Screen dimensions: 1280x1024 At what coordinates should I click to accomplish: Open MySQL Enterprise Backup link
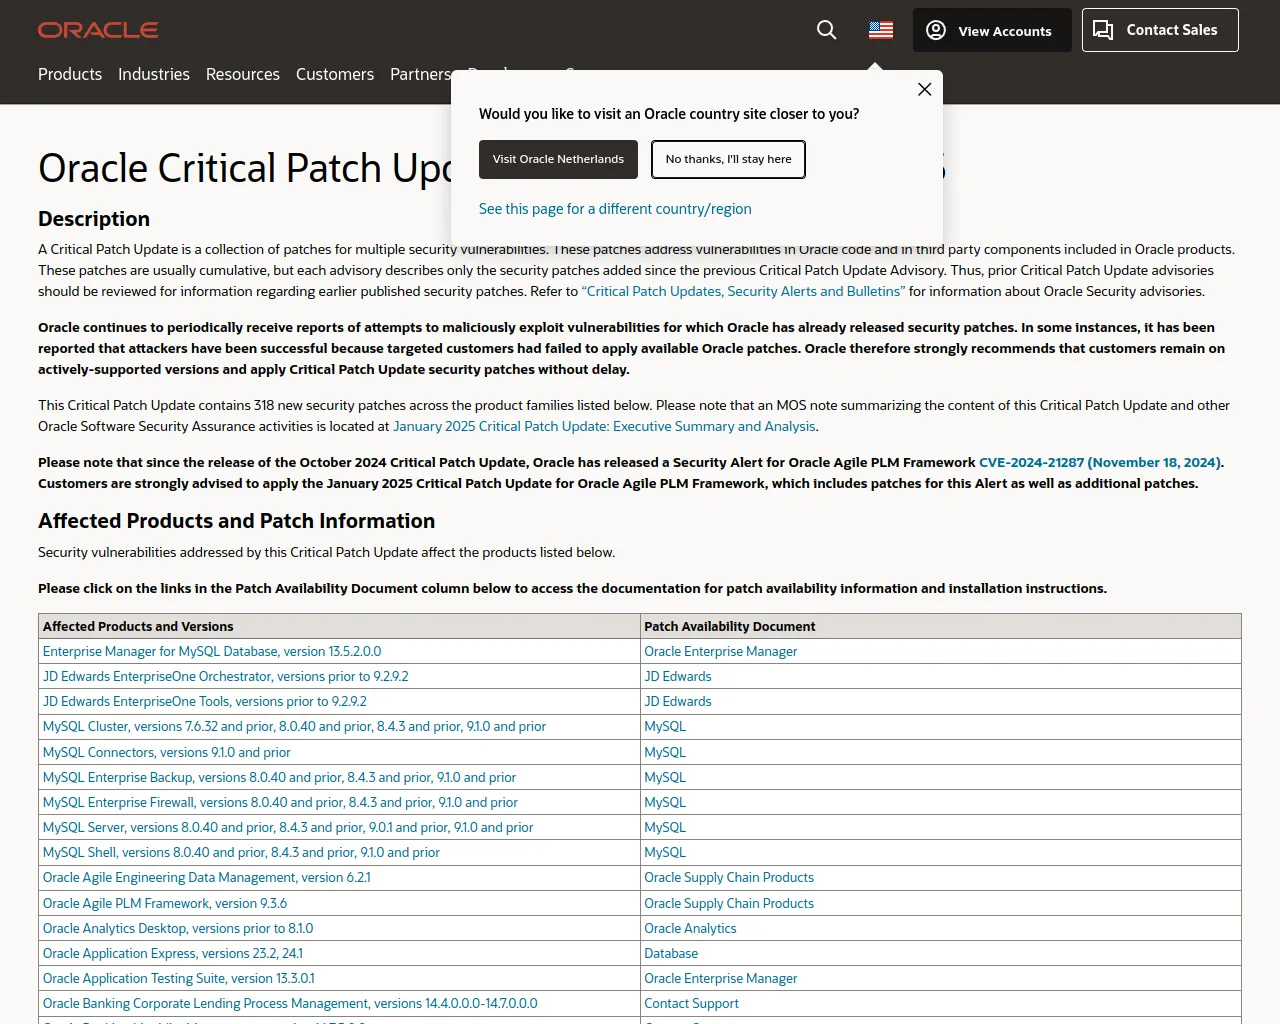[280, 777]
